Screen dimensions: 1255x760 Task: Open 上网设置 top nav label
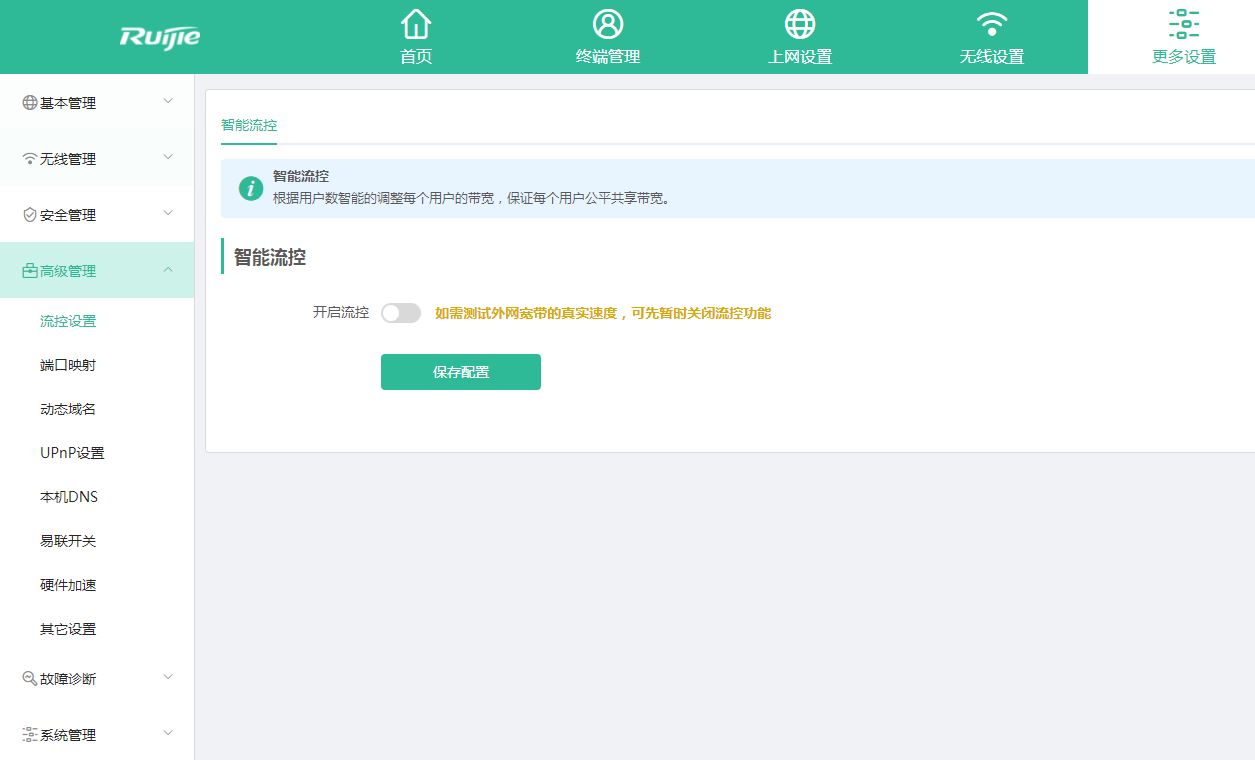(x=800, y=57)
